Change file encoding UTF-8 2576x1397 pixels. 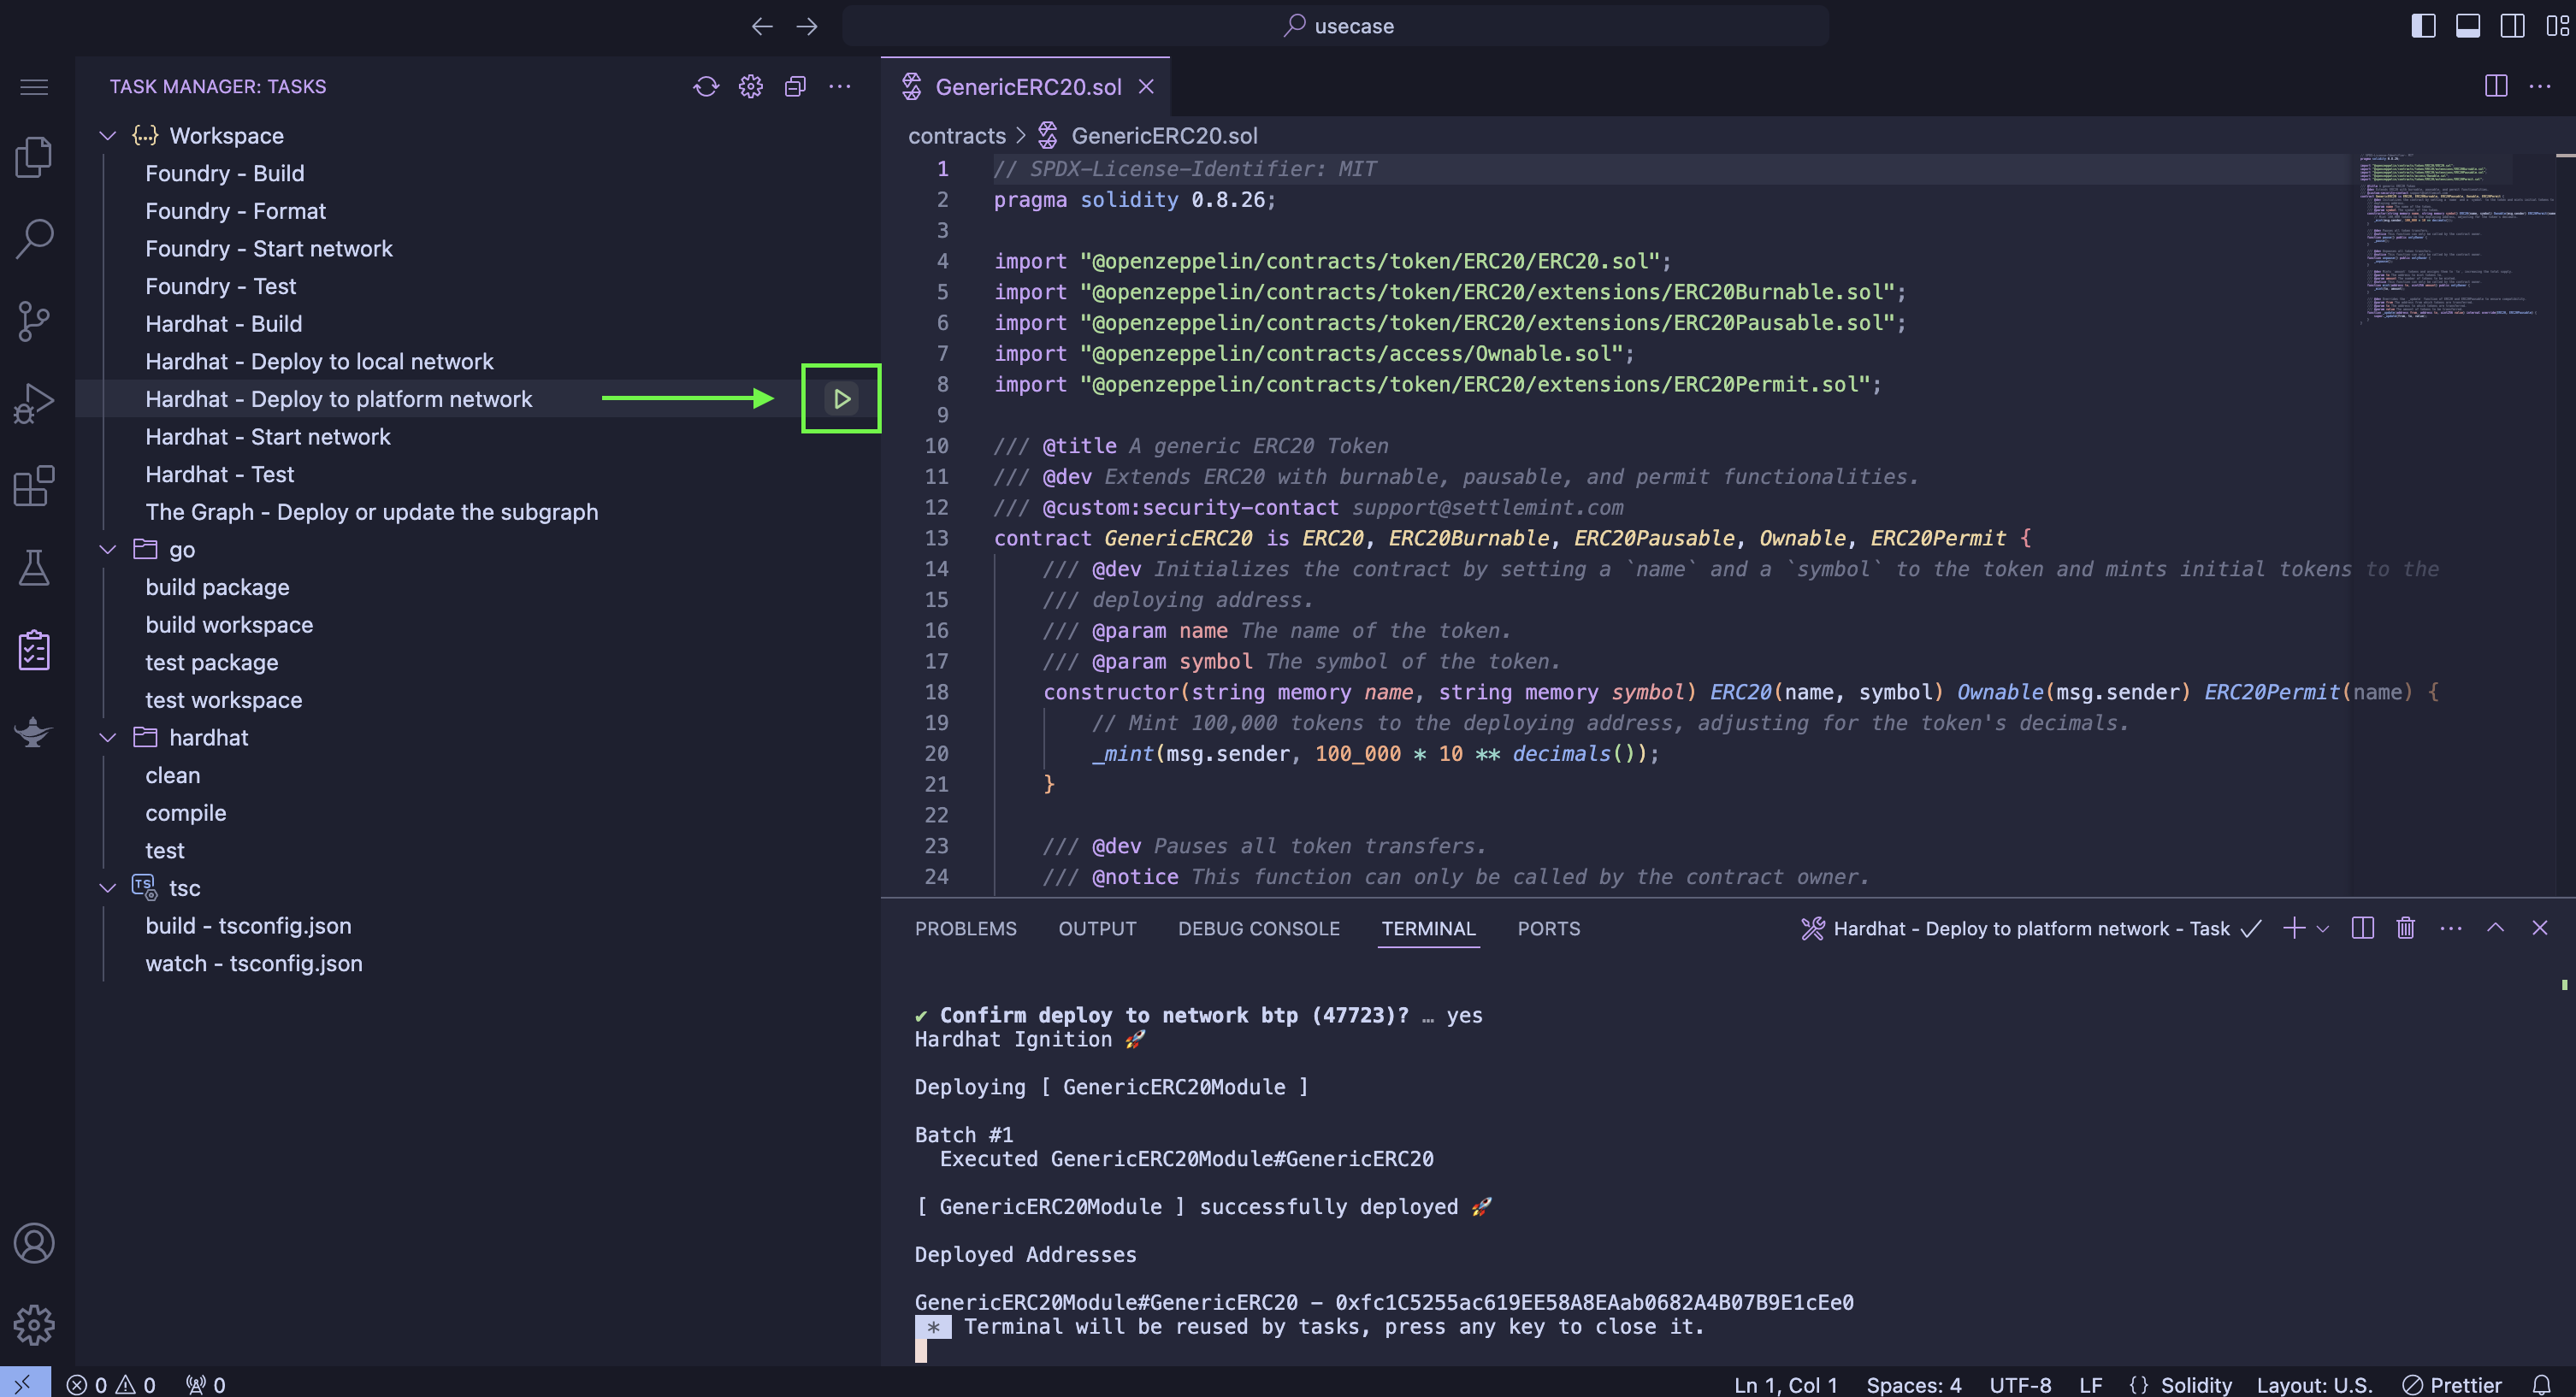coord(2020,1385)
